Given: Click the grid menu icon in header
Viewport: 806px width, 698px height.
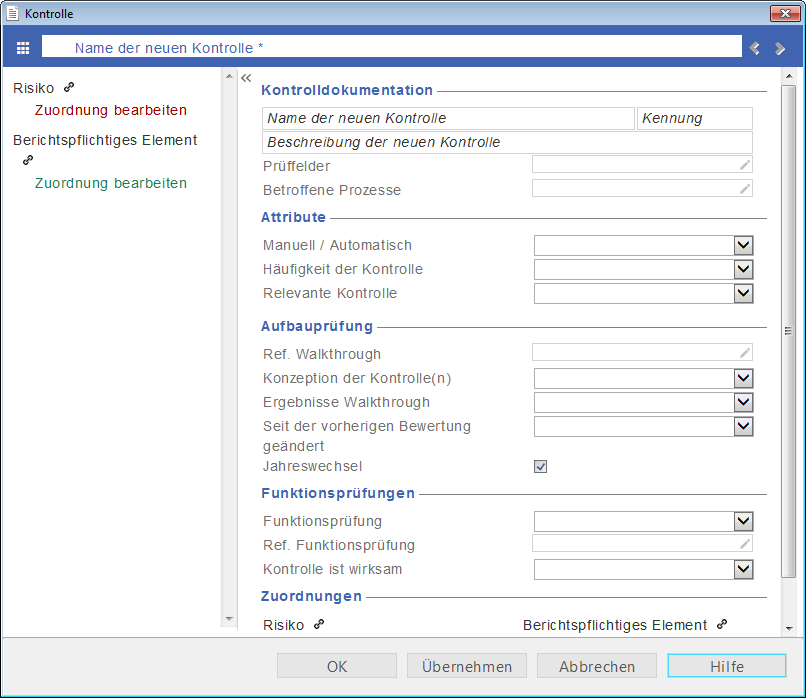Looking at the screenshot, I should (23, 48).
